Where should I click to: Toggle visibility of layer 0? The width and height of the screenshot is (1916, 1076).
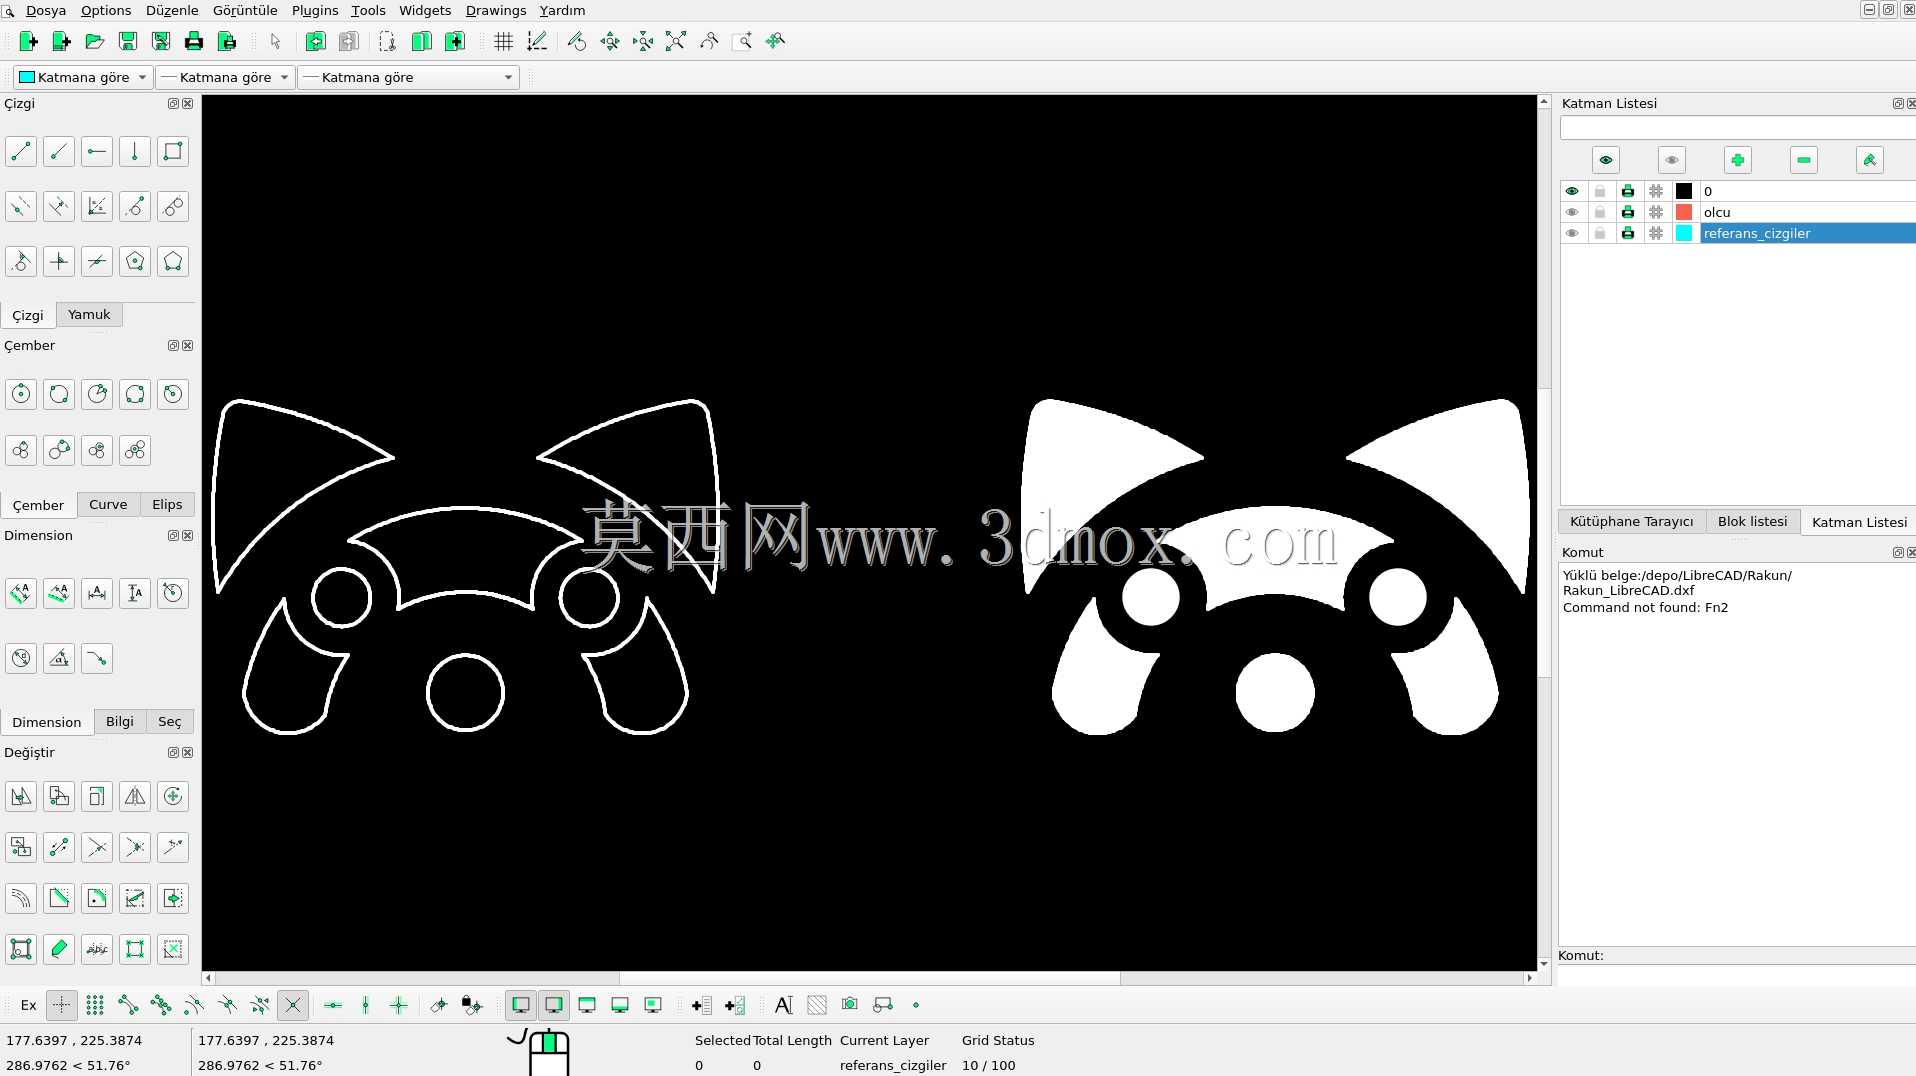(x=1572, y=191)
